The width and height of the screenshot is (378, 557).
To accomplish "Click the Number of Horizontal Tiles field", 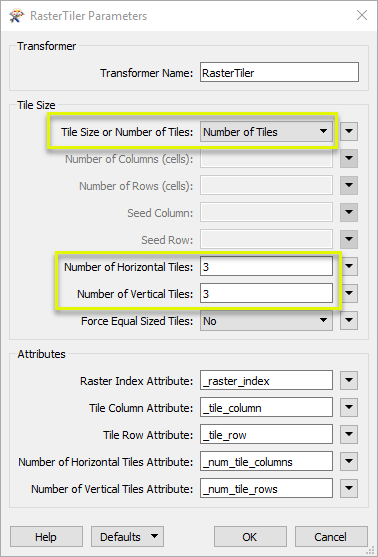I will coord(266,266).
